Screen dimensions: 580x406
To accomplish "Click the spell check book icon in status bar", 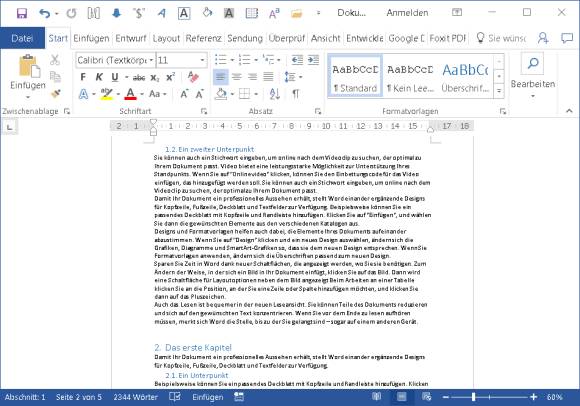I will [175, 397].
